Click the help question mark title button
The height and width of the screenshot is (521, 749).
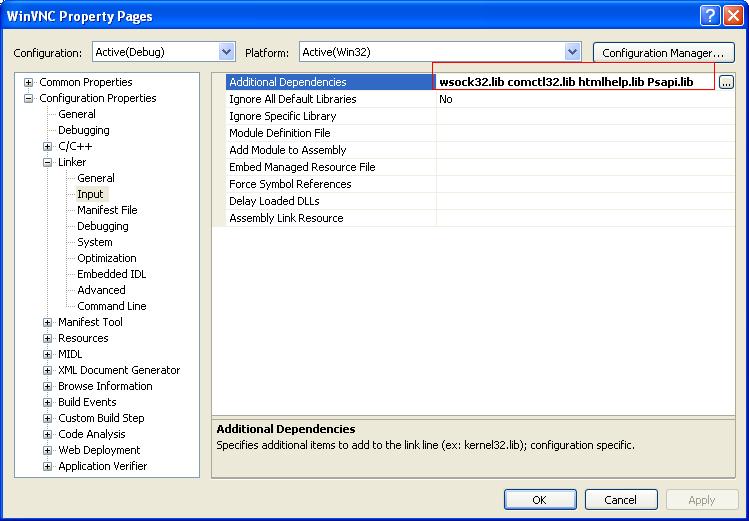pos(710,16)
